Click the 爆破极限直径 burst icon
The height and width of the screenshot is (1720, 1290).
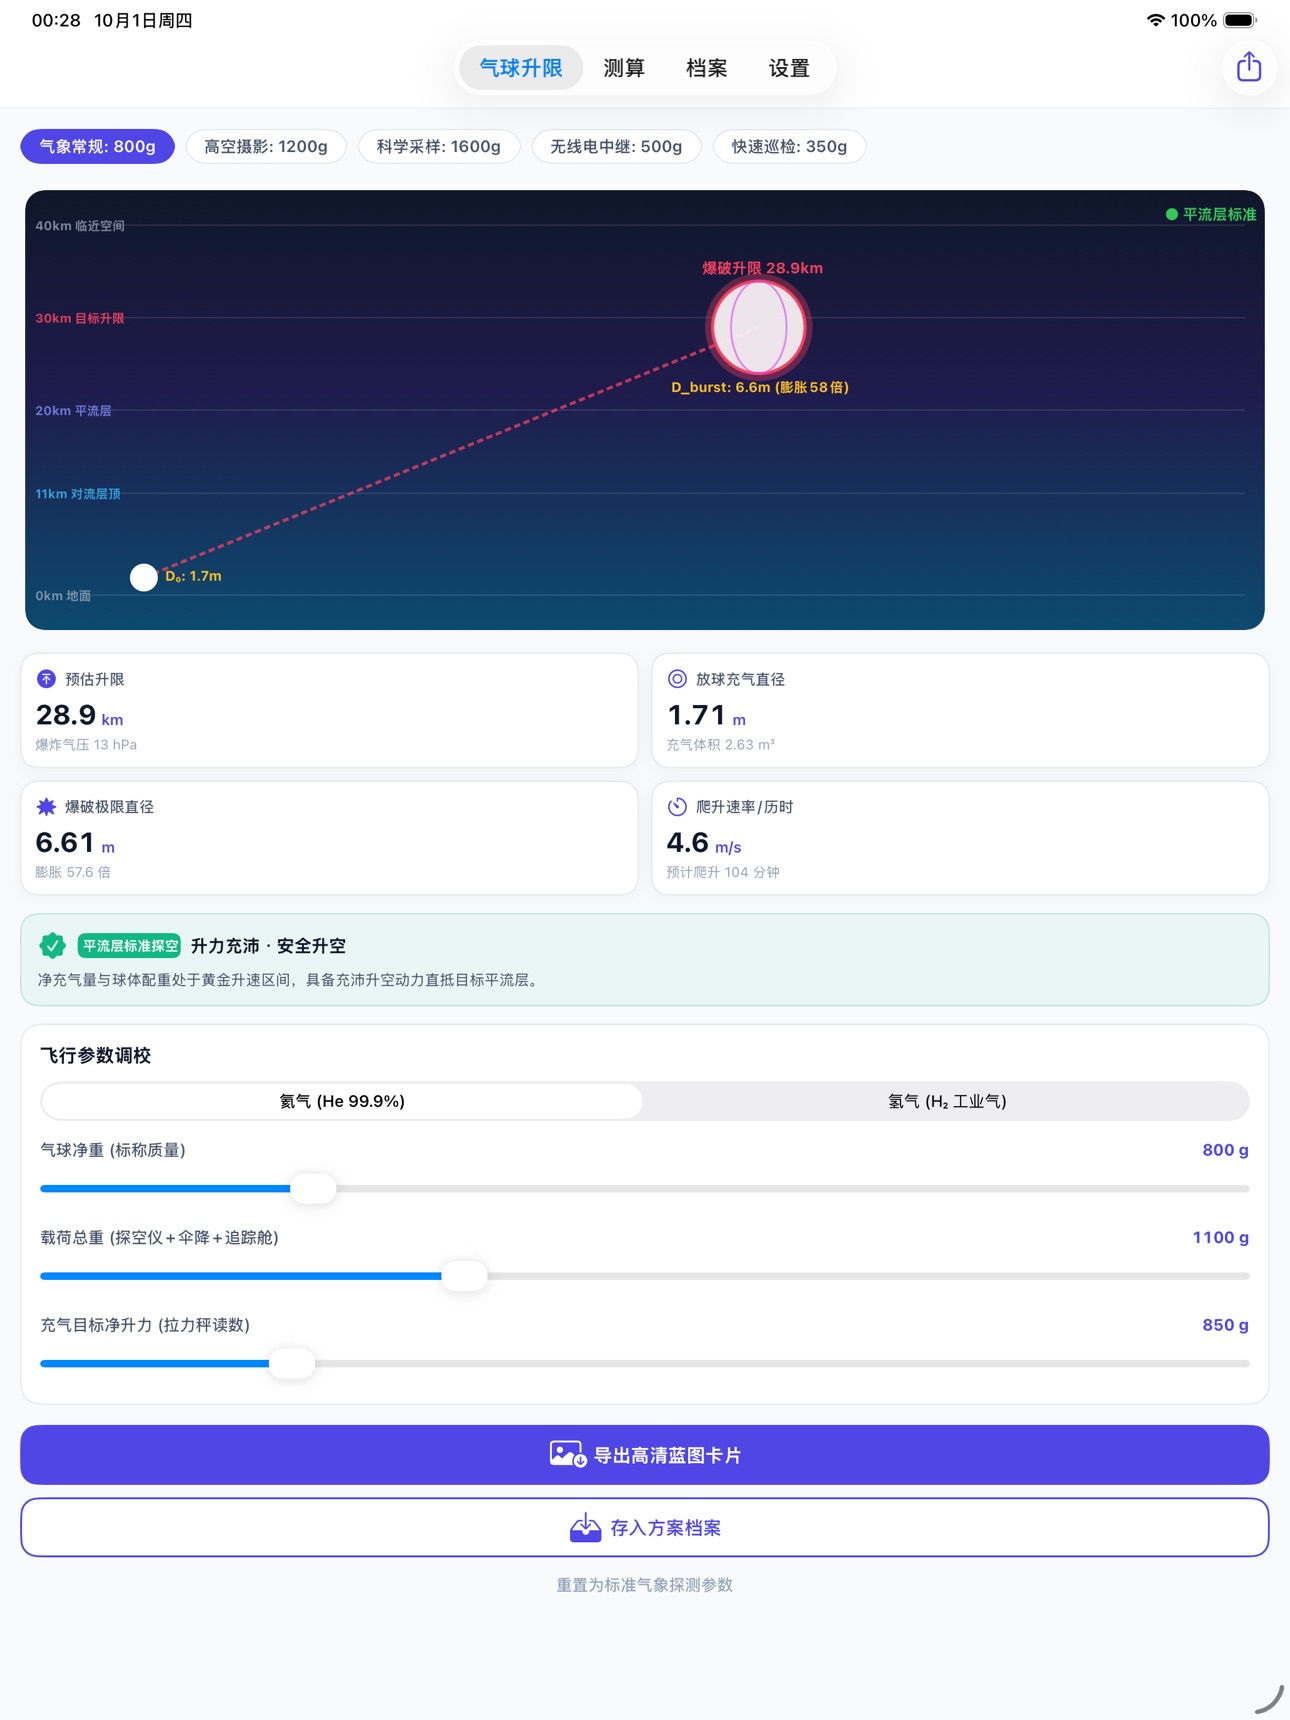[x=46, y=806]
